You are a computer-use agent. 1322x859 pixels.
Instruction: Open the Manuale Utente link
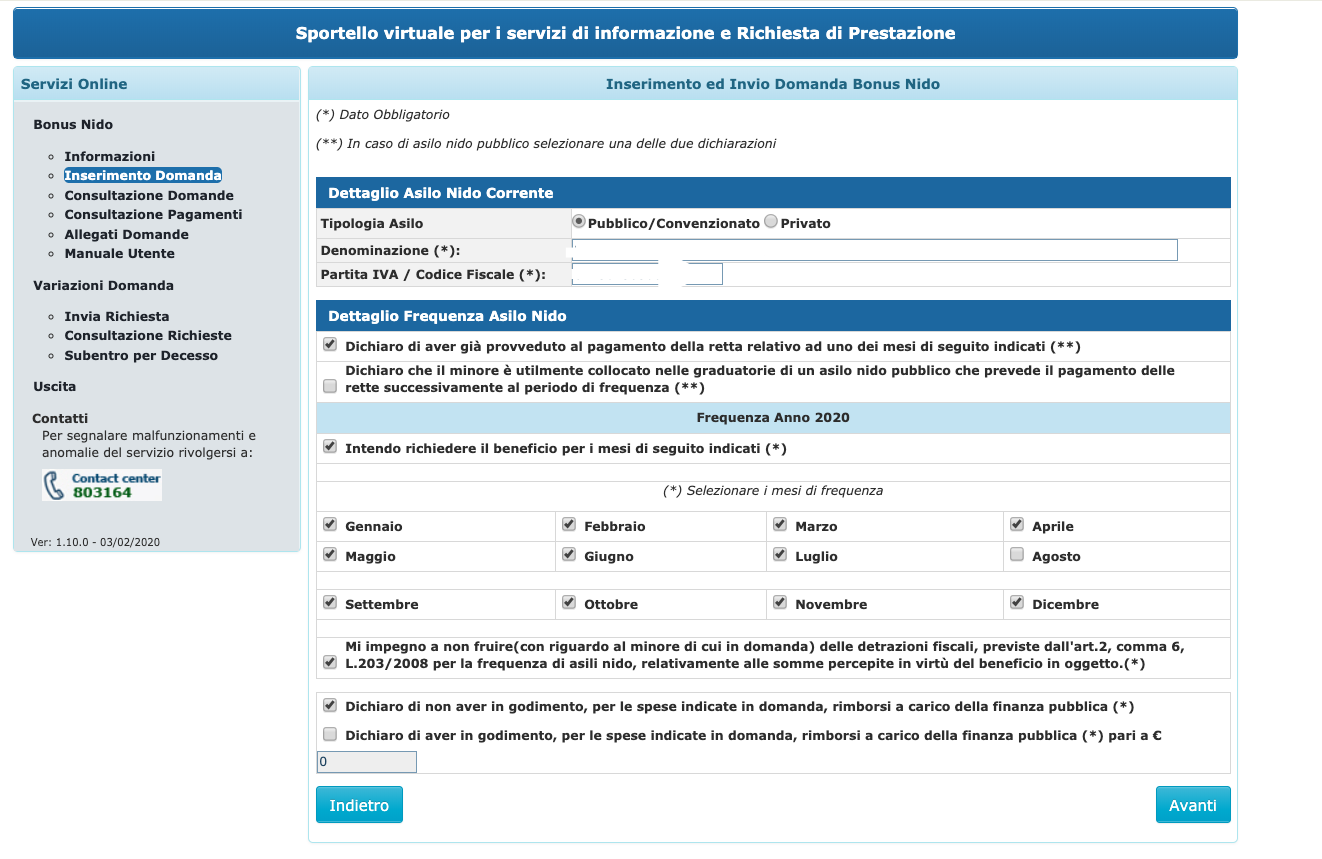119,253
